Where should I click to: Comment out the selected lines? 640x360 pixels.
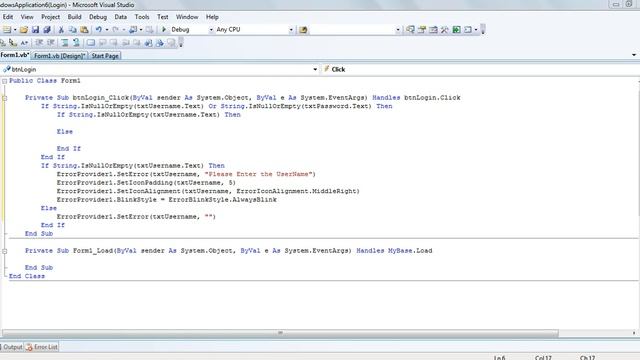[64, 42]
